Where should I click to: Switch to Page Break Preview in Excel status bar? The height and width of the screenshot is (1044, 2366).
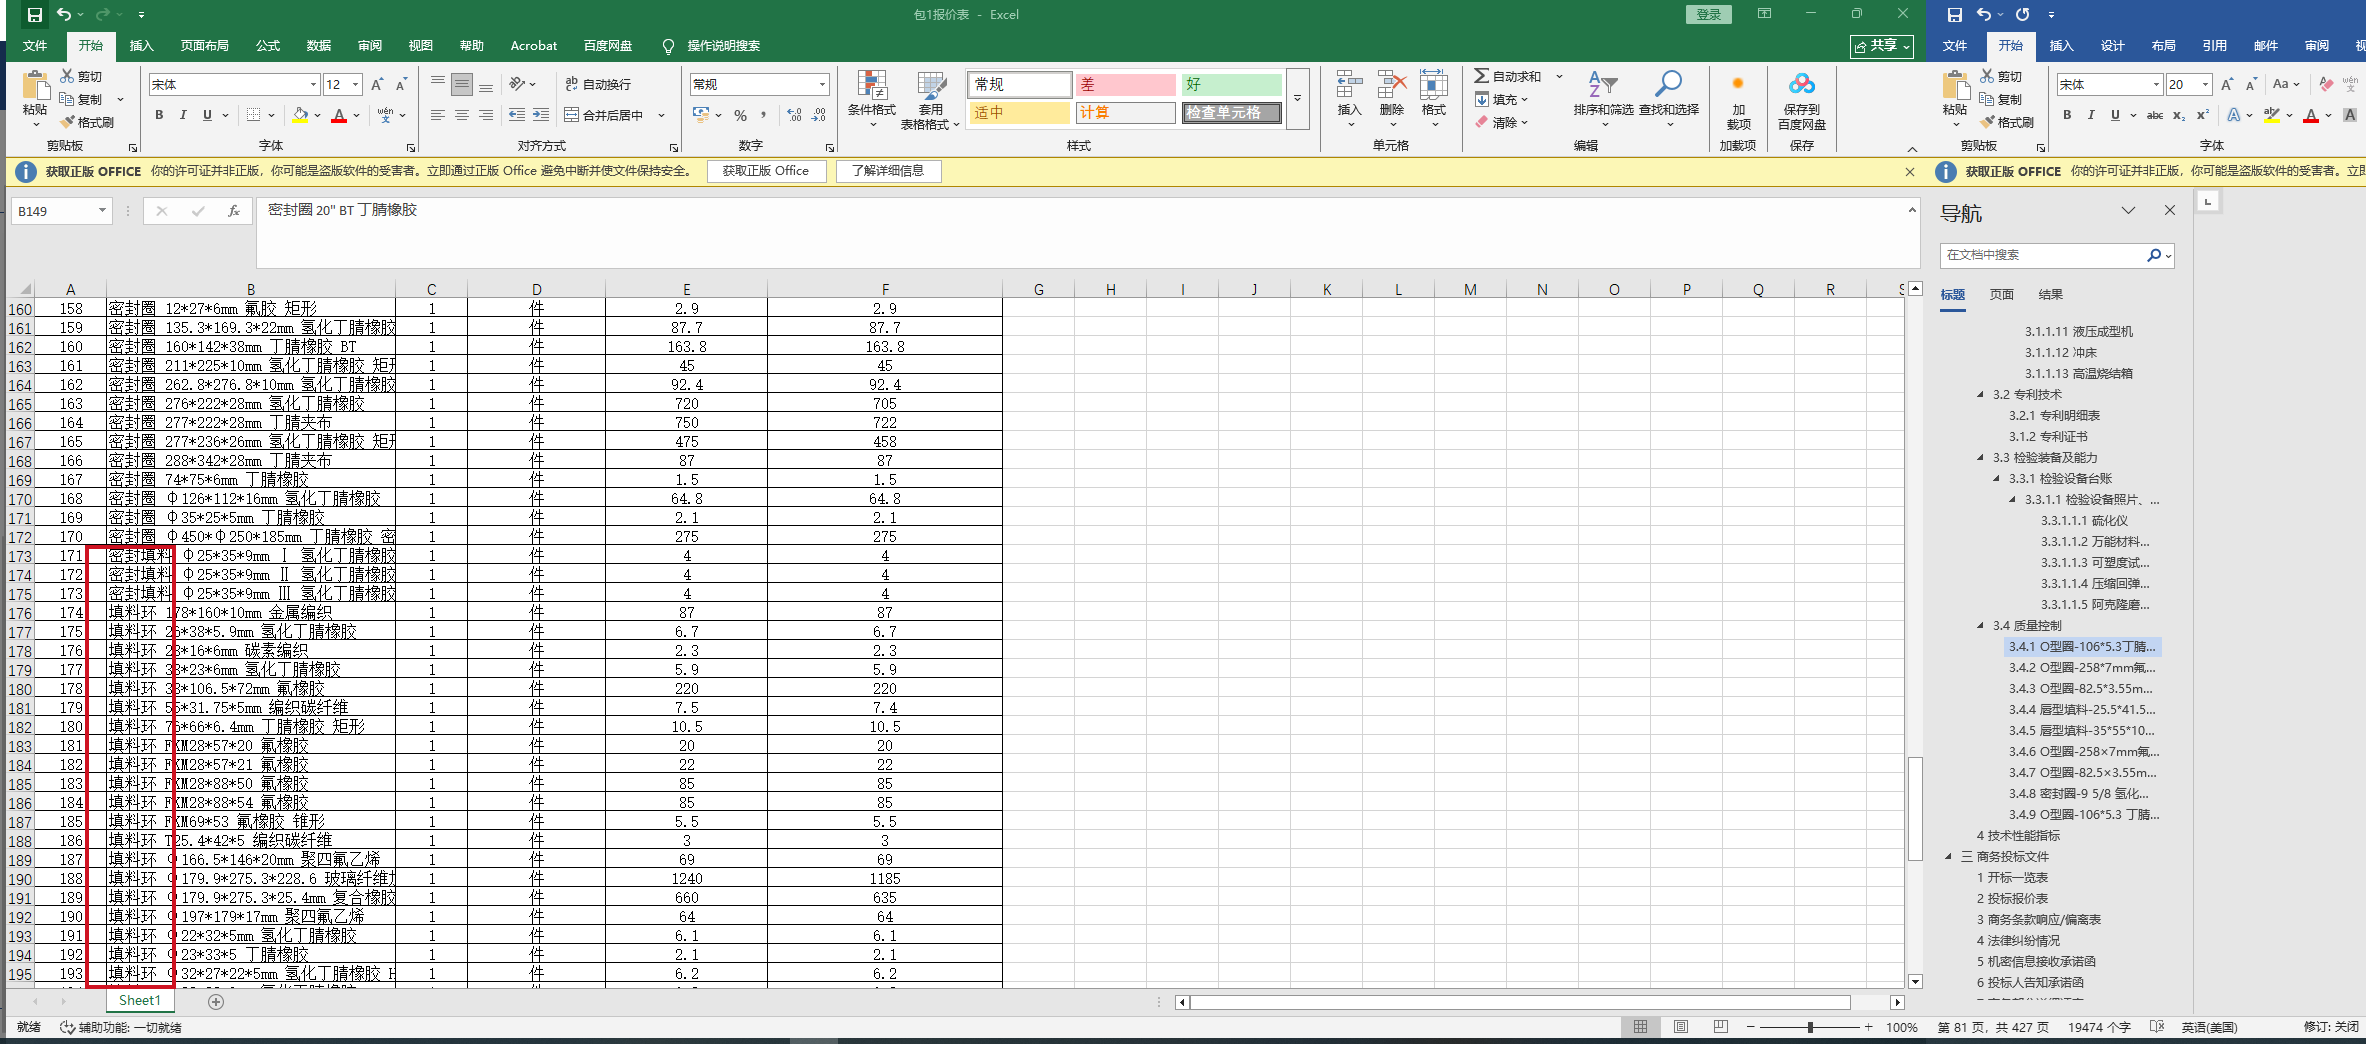(1720, 1027)
